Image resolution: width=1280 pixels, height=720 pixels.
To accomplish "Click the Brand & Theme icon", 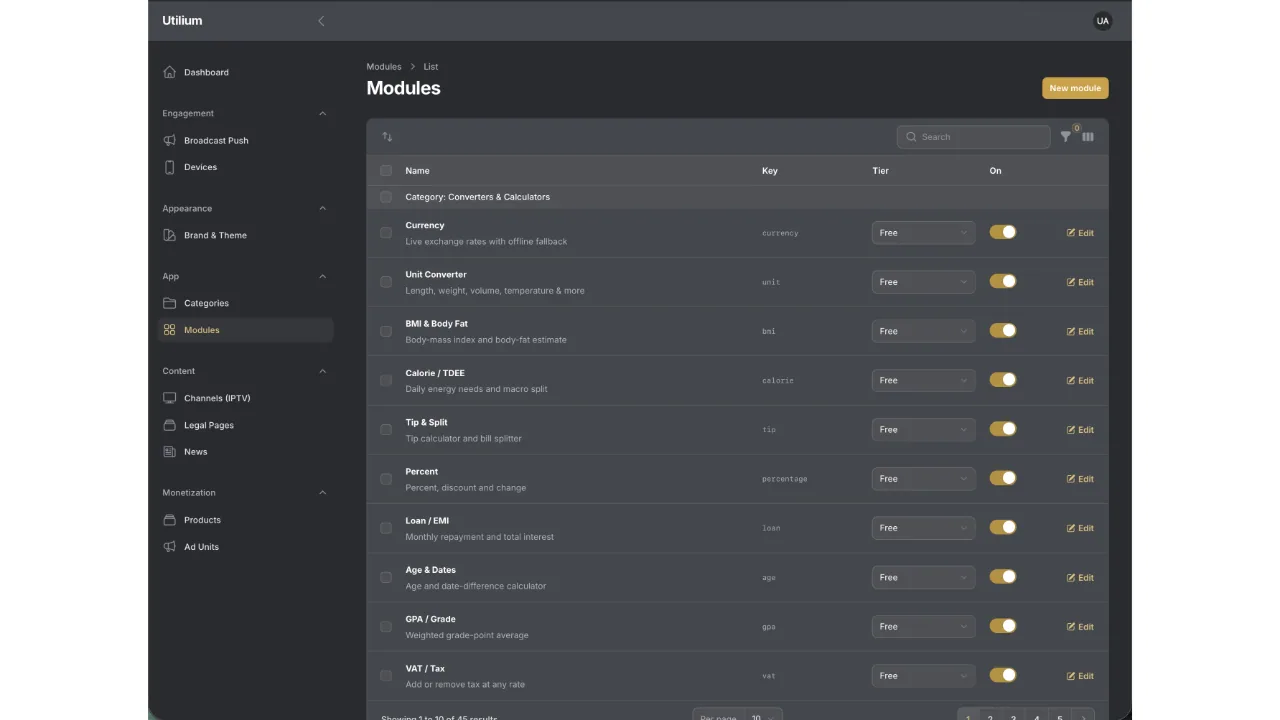I will [x=169, y=235].
